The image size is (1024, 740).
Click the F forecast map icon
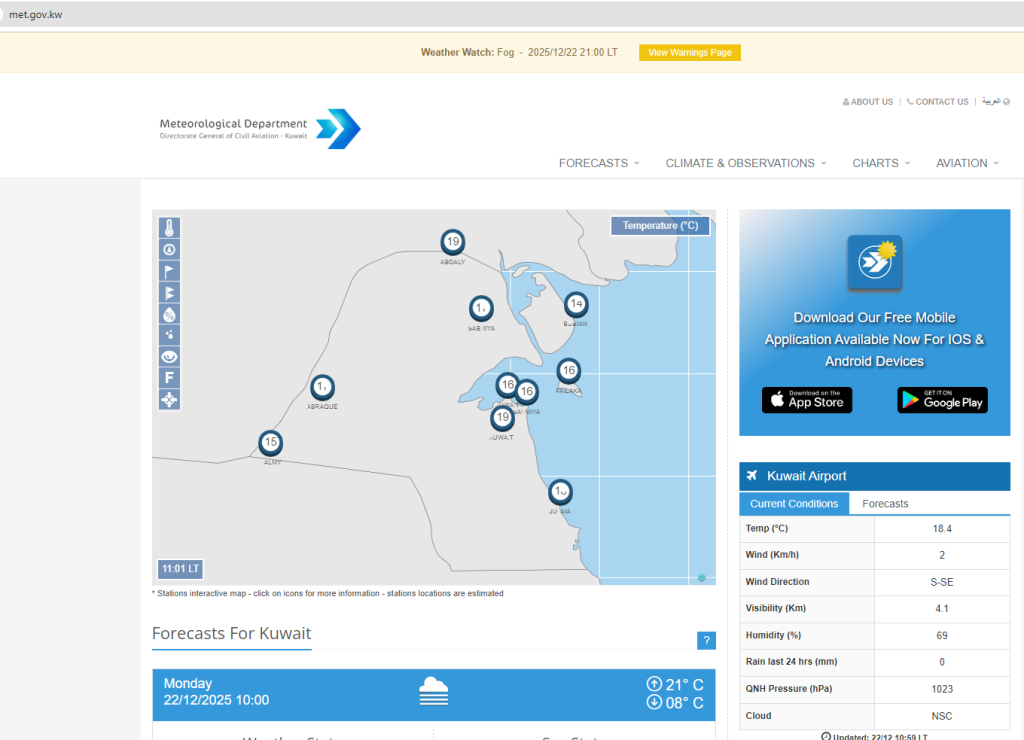[170, 378]
